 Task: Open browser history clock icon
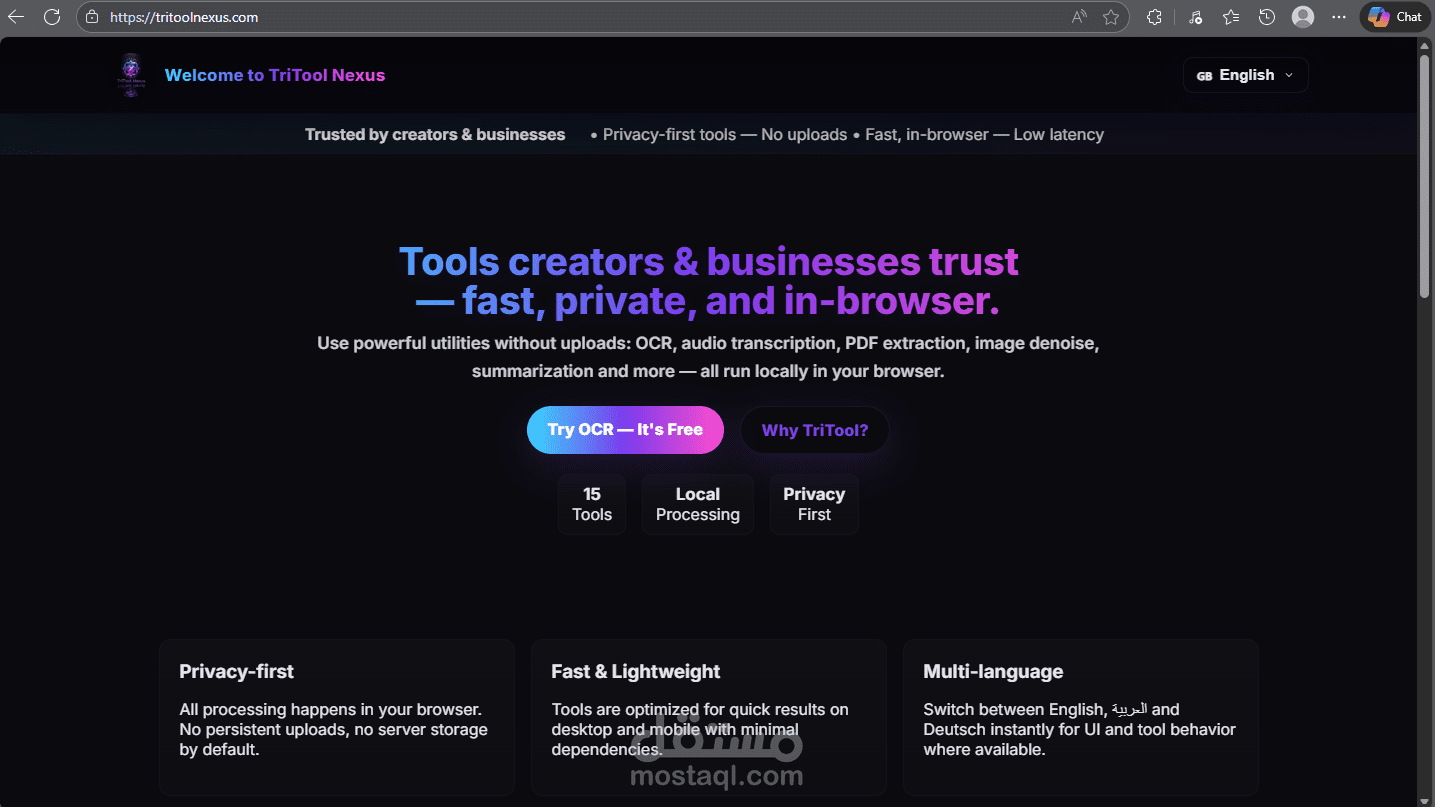click(1267, 17)
